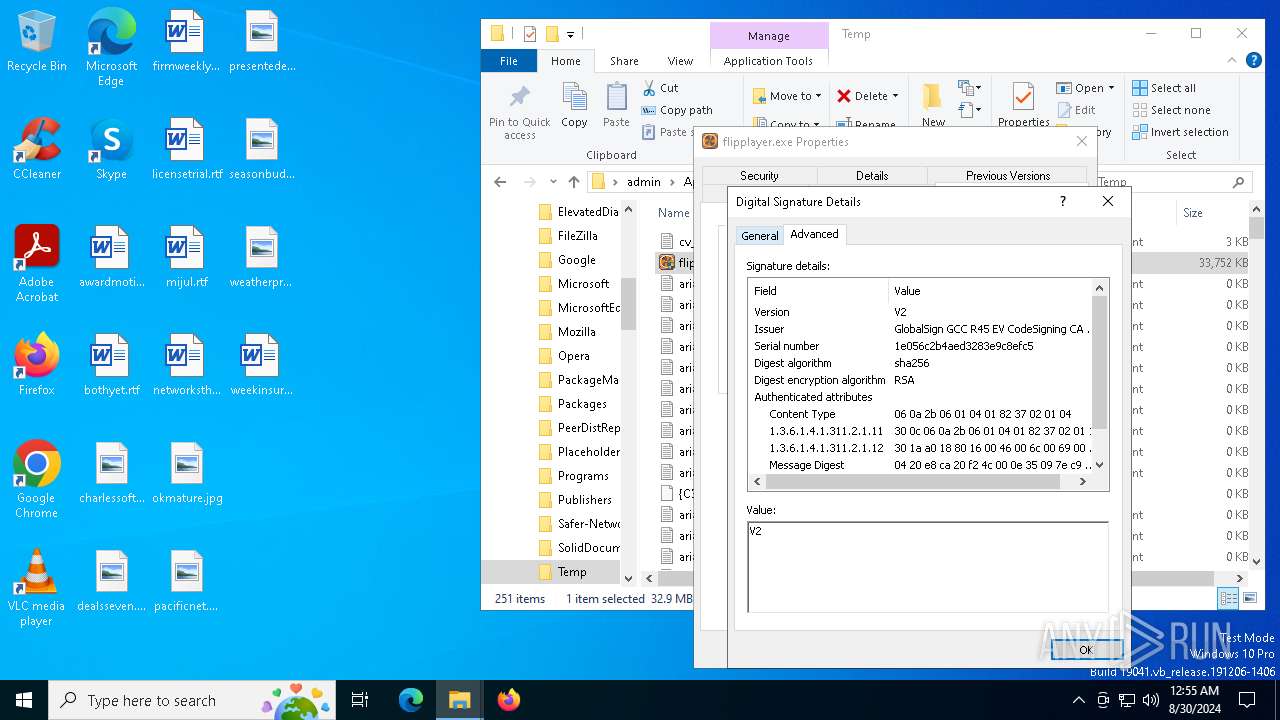Image resolution: width=1280 pixels, height=720 pixels.
Task: Open Firefox desktop shortcut
Action: tap(37, 365)
